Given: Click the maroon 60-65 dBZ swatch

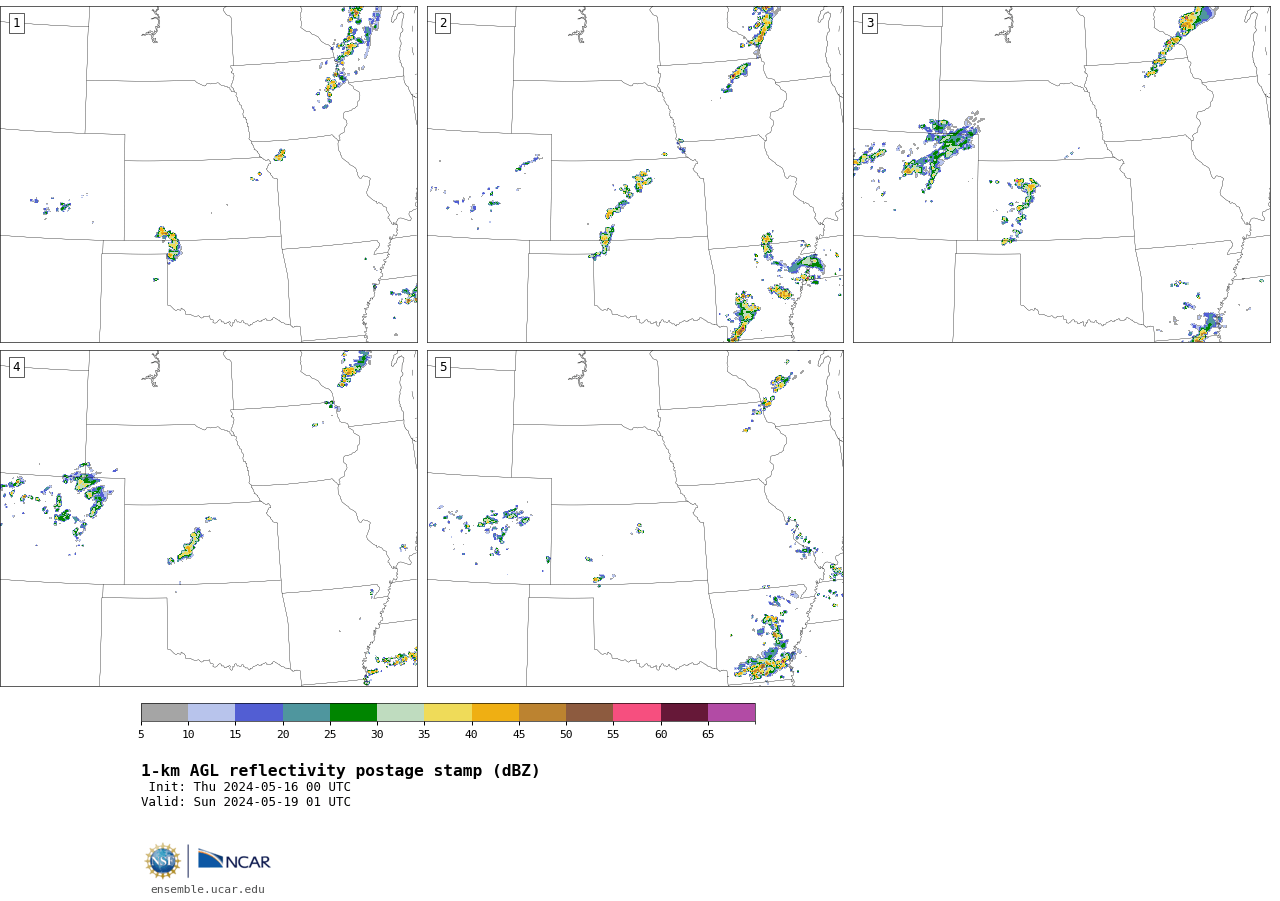Looking at the screenshot, I should [684, 713].
